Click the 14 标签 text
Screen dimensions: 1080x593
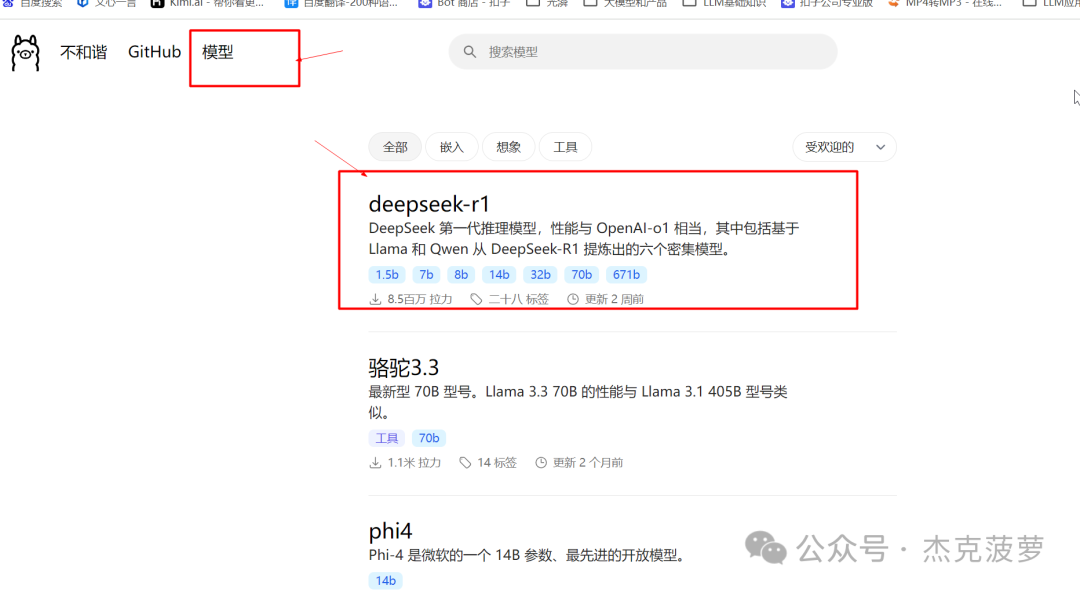tap(497, 463)
